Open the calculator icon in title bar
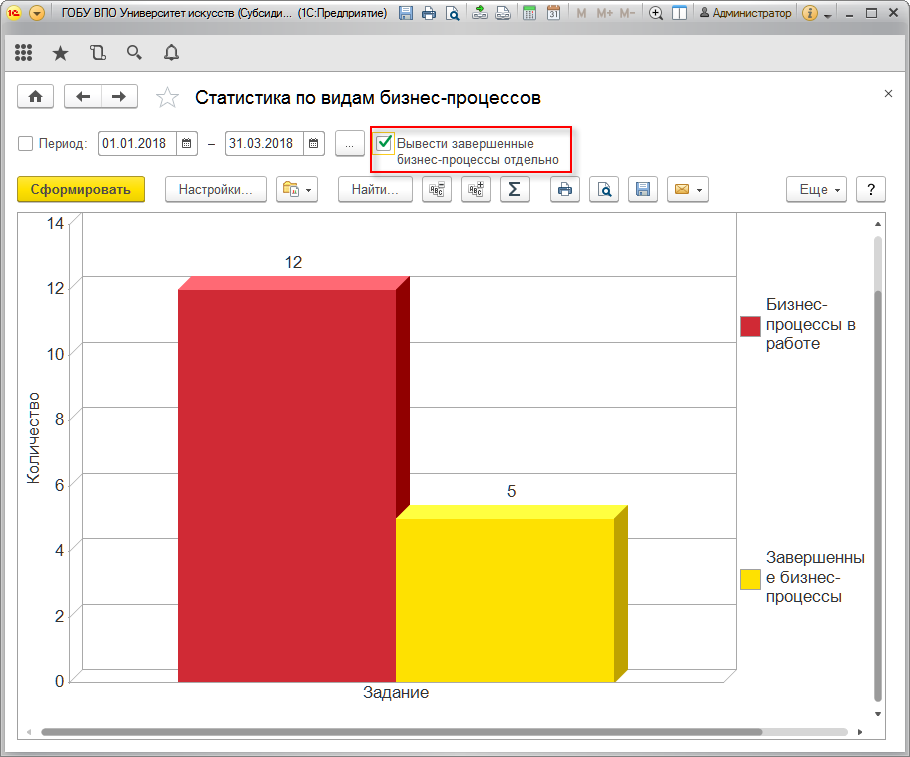The height and width of the screenshot is (757, 910). pyautogui.click(x=529, y=13)
